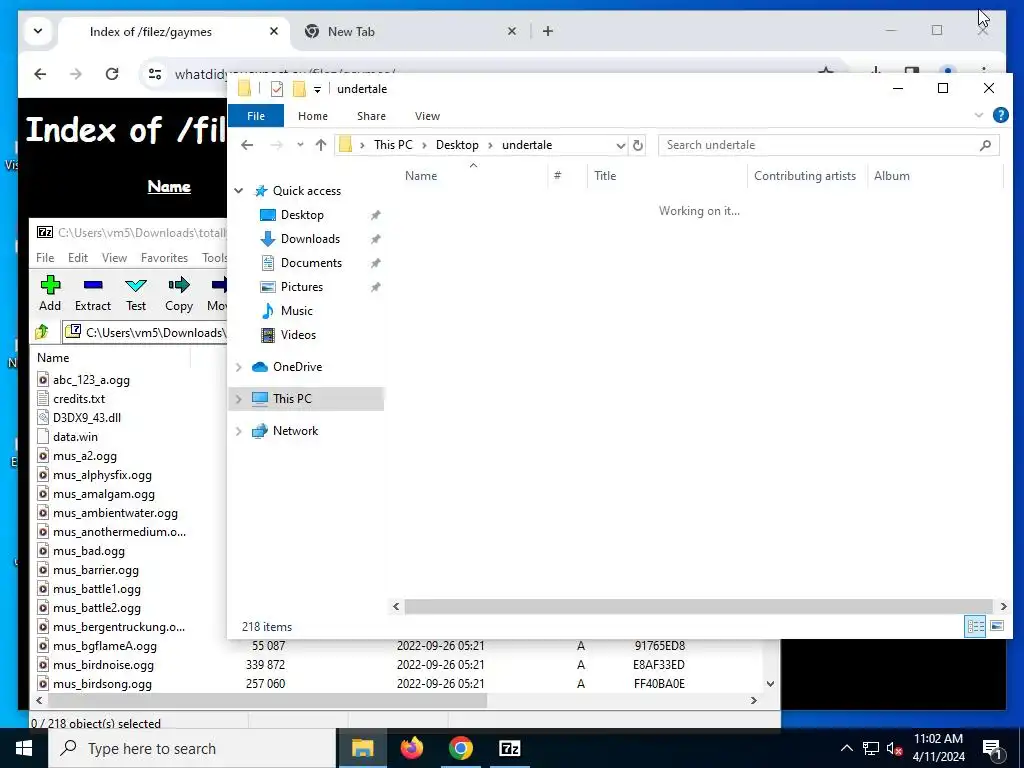Open Customize Quick Access Toolbar dropdown
Screen dimensions: 1024x768
click(x=317, y=89)
